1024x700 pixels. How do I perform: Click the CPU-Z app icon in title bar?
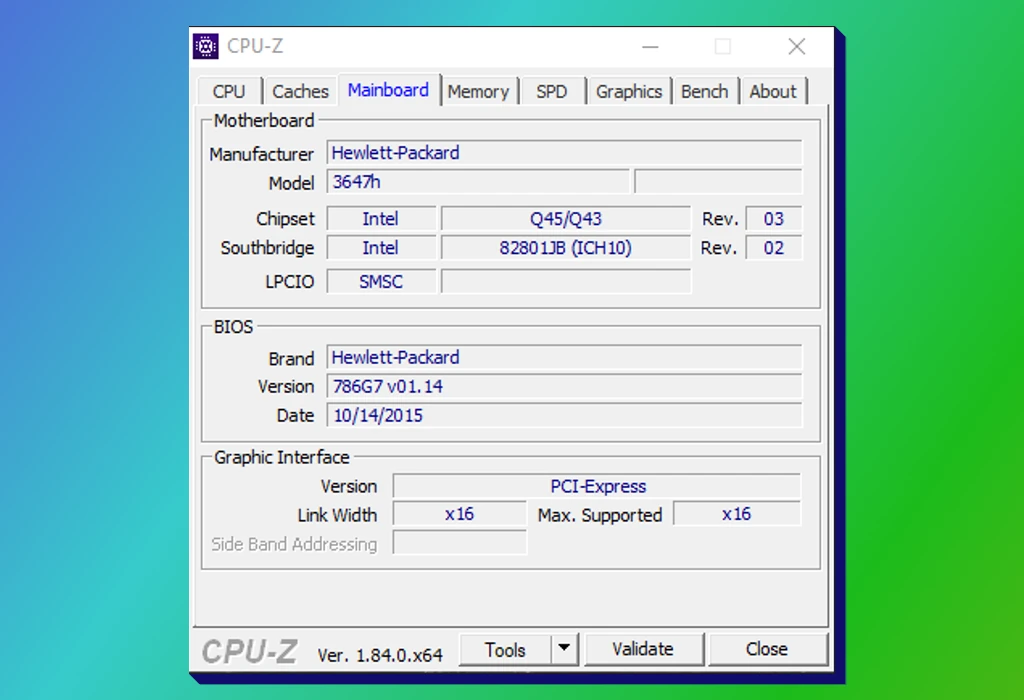pyautogui.click(x=206, y=46)
